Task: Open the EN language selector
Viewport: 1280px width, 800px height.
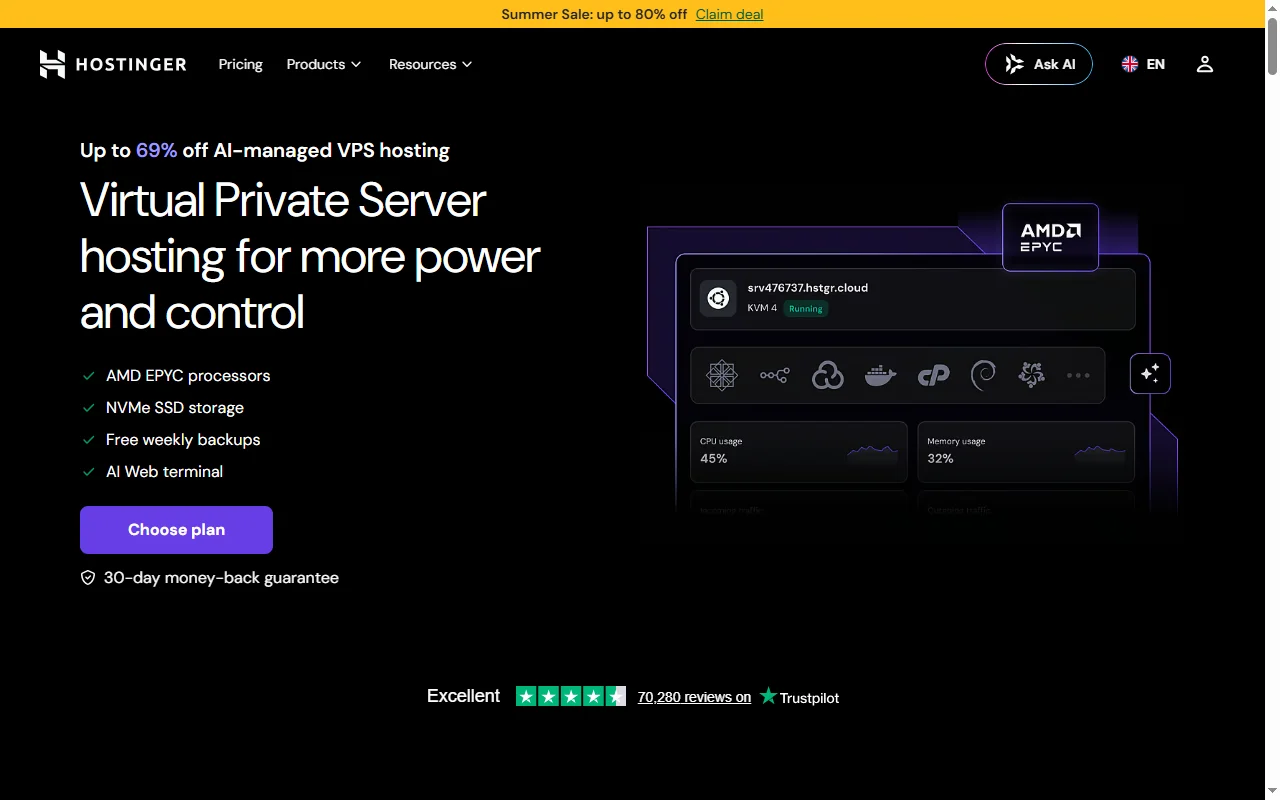Action: pos(1143,64)
